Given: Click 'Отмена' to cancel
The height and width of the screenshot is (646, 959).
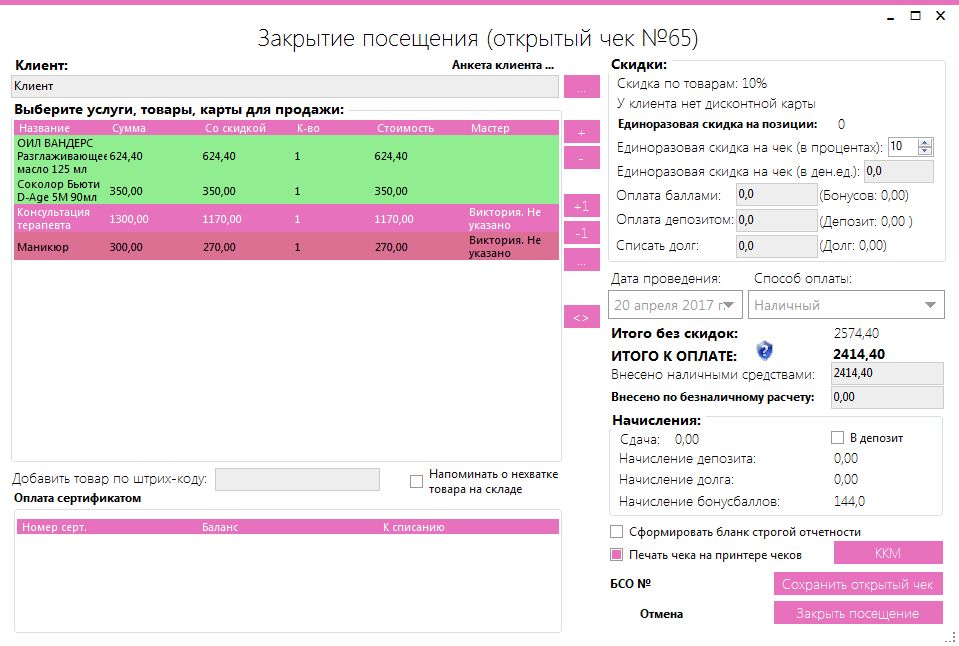Looking at the screenshot, I should [x=661, y=614].
